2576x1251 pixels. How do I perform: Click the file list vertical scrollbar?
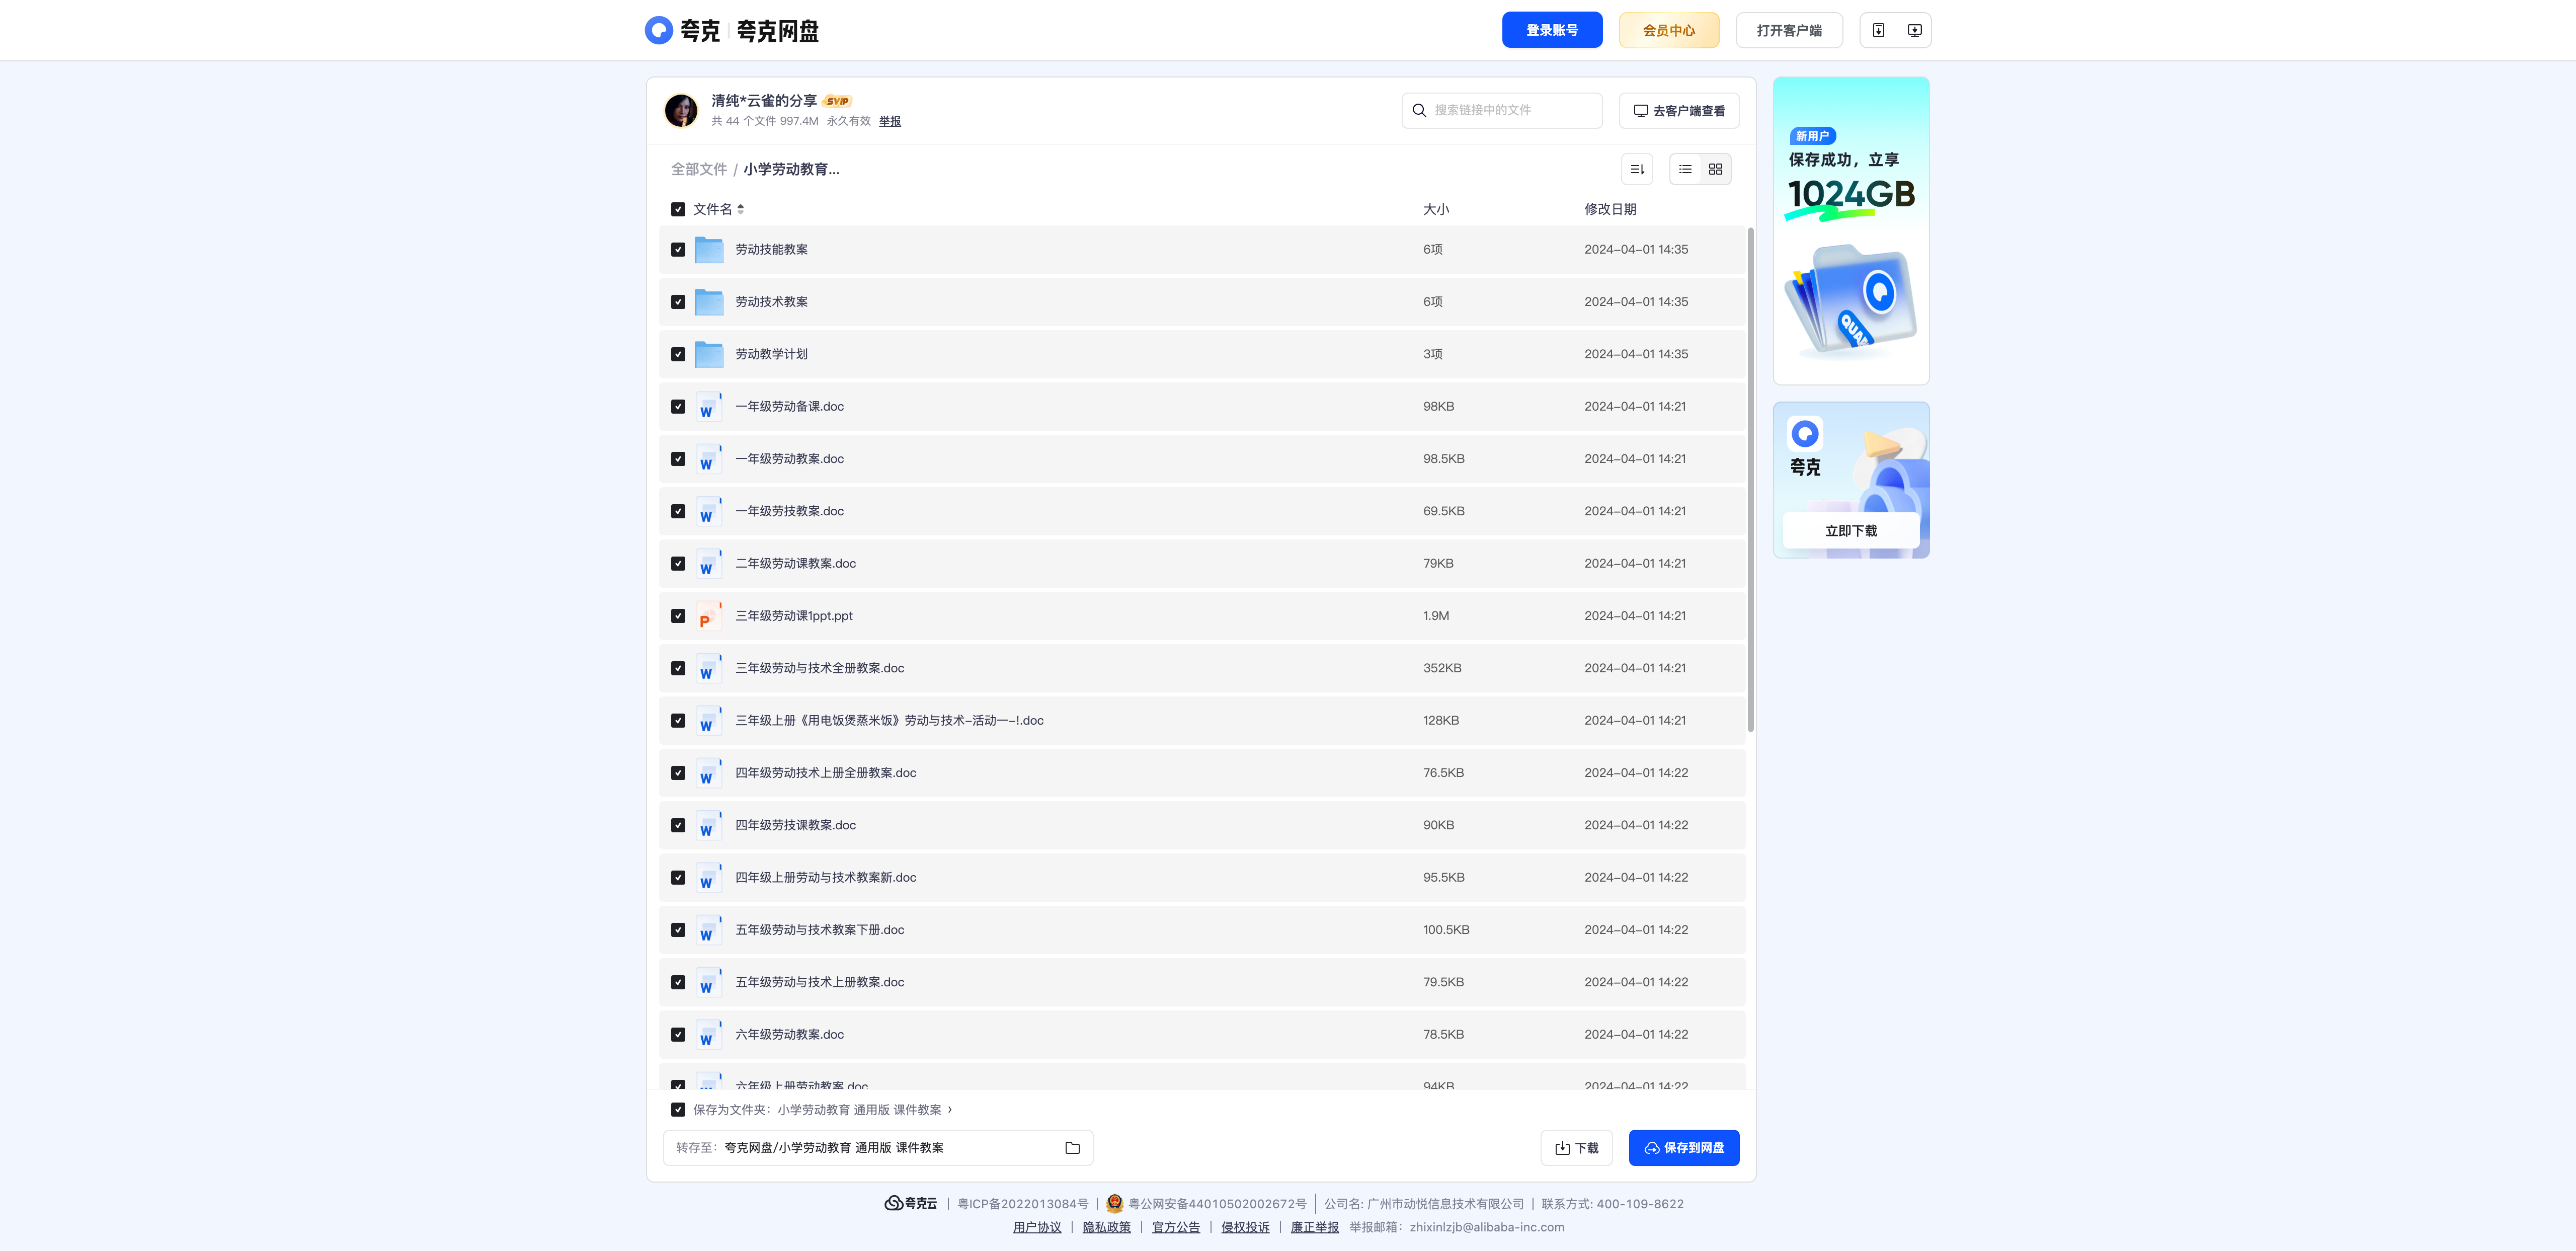click(1750, 480)
